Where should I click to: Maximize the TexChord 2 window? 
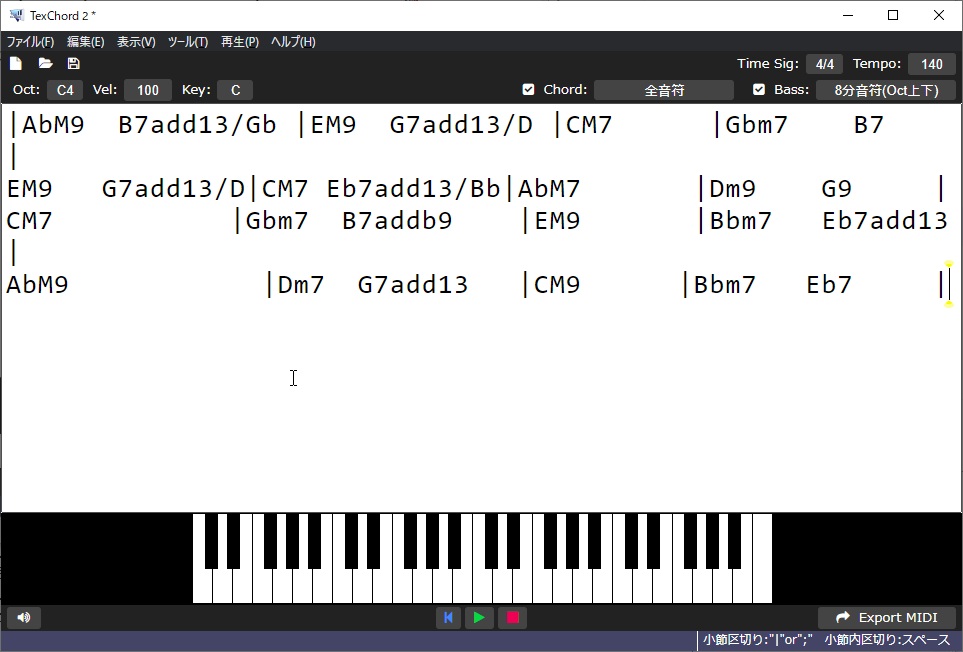tap(894, 15)
